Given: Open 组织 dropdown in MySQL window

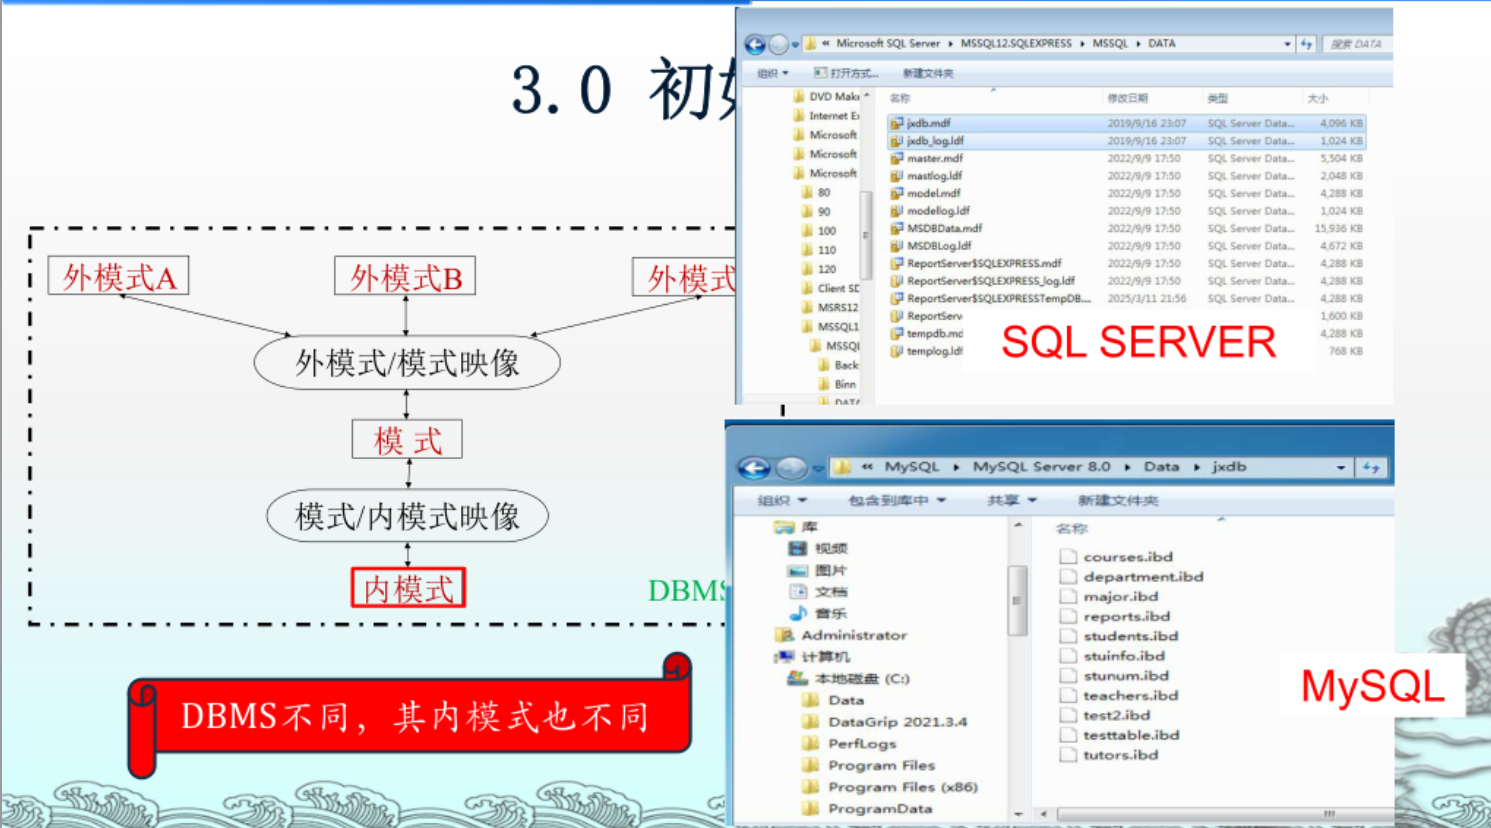Looking at the screenshot, I should [x=782, y=500].
